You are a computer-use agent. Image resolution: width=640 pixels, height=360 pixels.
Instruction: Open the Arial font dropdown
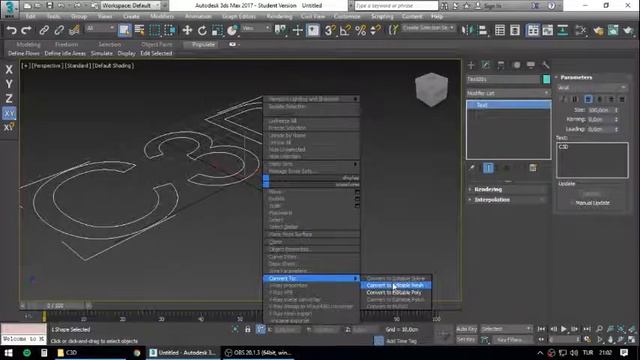(x=592, y=88)
